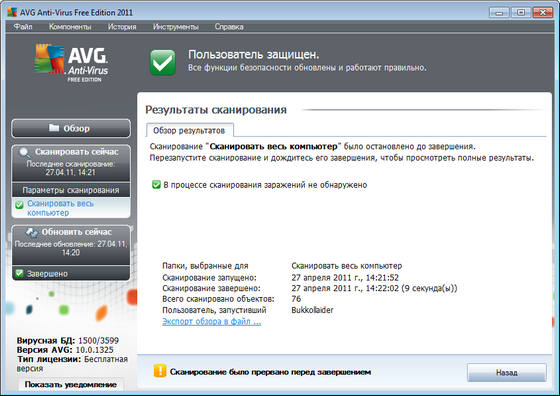Click the update arrows icon on Обновить сейчас
The height and width of the screenshot is (396, 560).
(32, 232)
